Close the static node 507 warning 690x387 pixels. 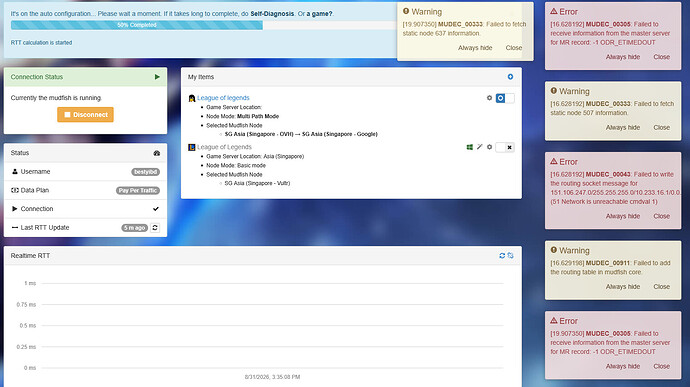coord(661,127)
